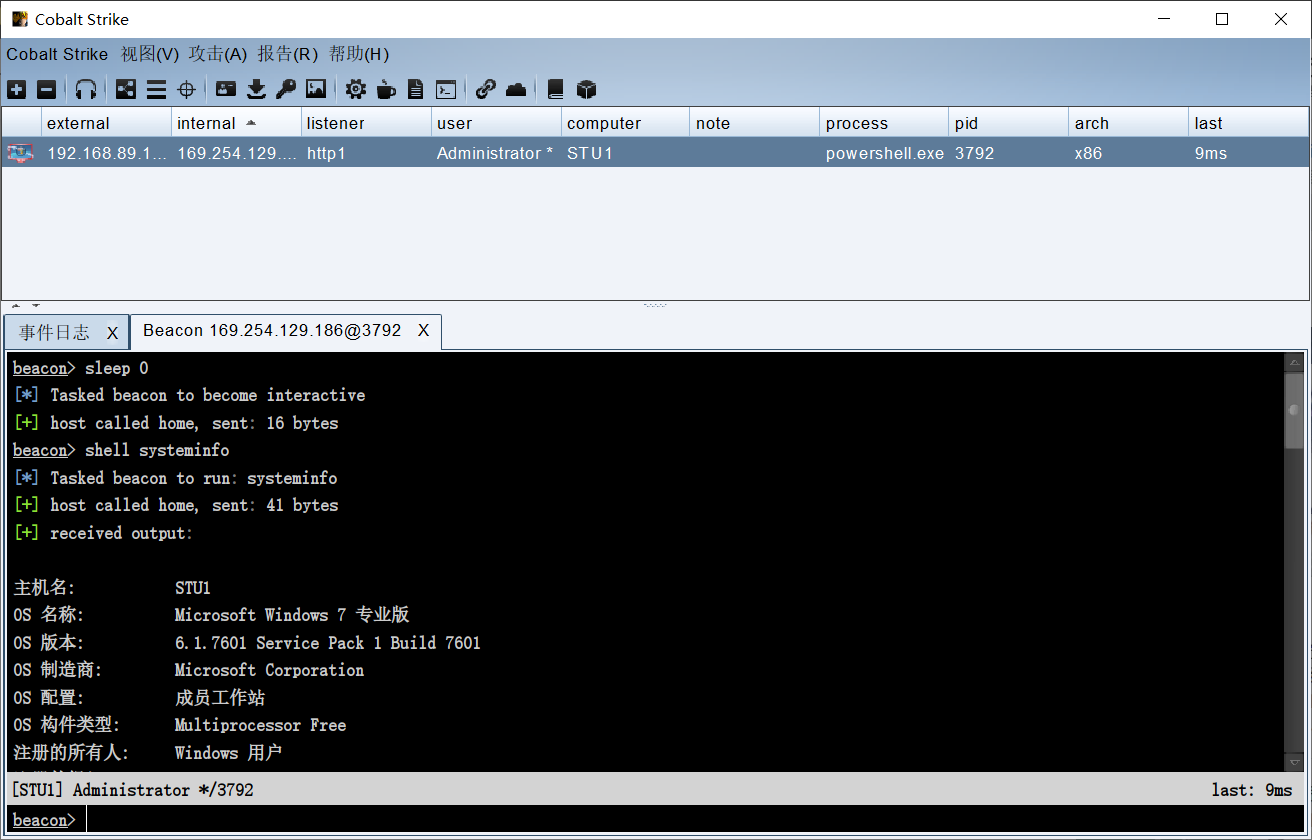This screenshot has width=1312, height=840.
Task: Click the terminal scripted web delivery icon
Action: tap(446, 89)
